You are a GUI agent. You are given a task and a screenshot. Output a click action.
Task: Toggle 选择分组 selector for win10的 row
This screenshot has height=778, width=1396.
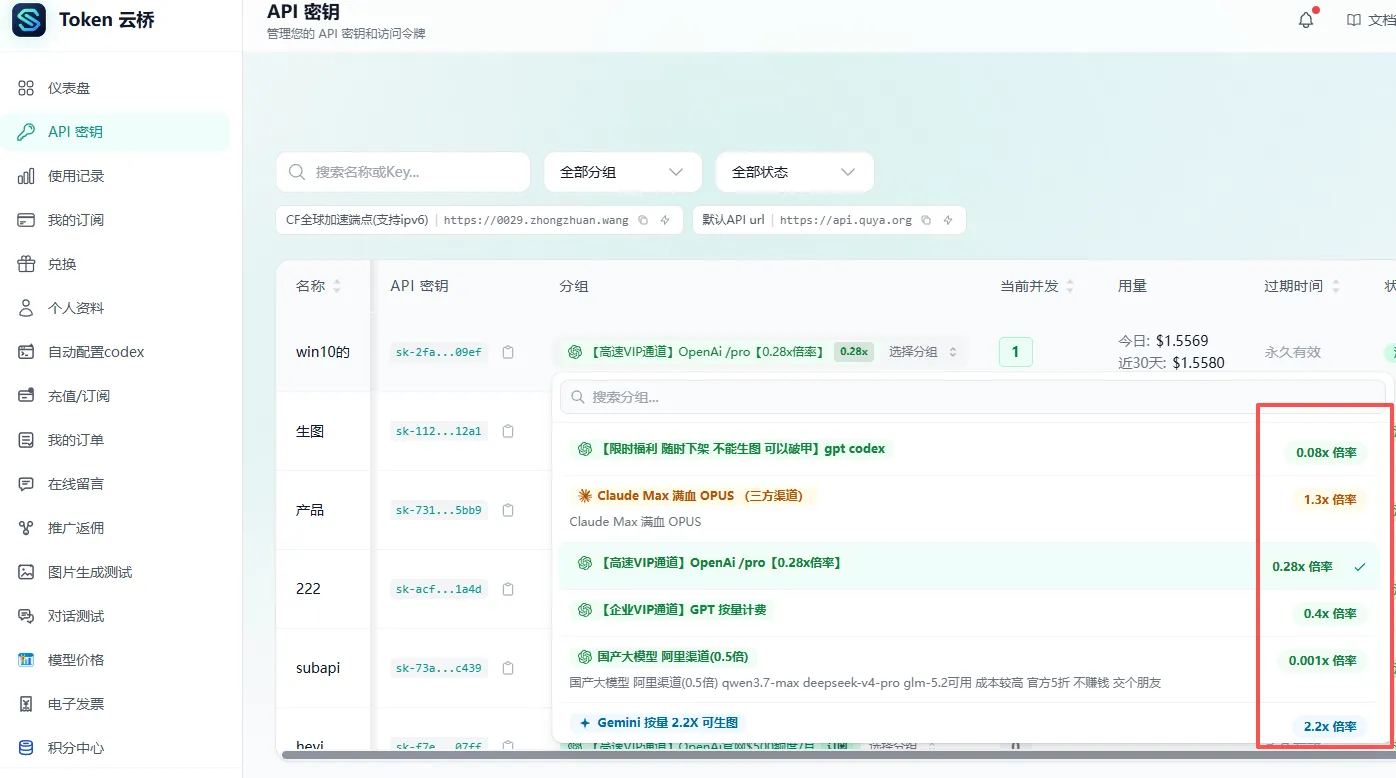click(923, 352)
